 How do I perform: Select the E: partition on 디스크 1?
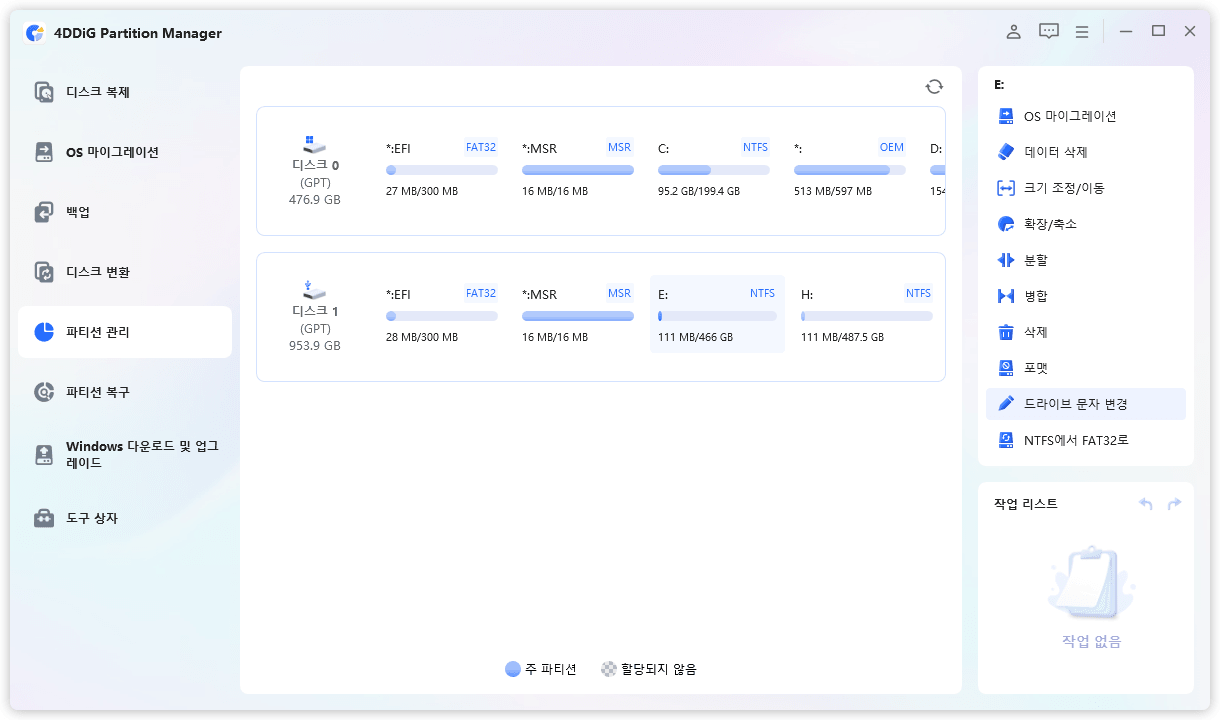click(716, 315)
